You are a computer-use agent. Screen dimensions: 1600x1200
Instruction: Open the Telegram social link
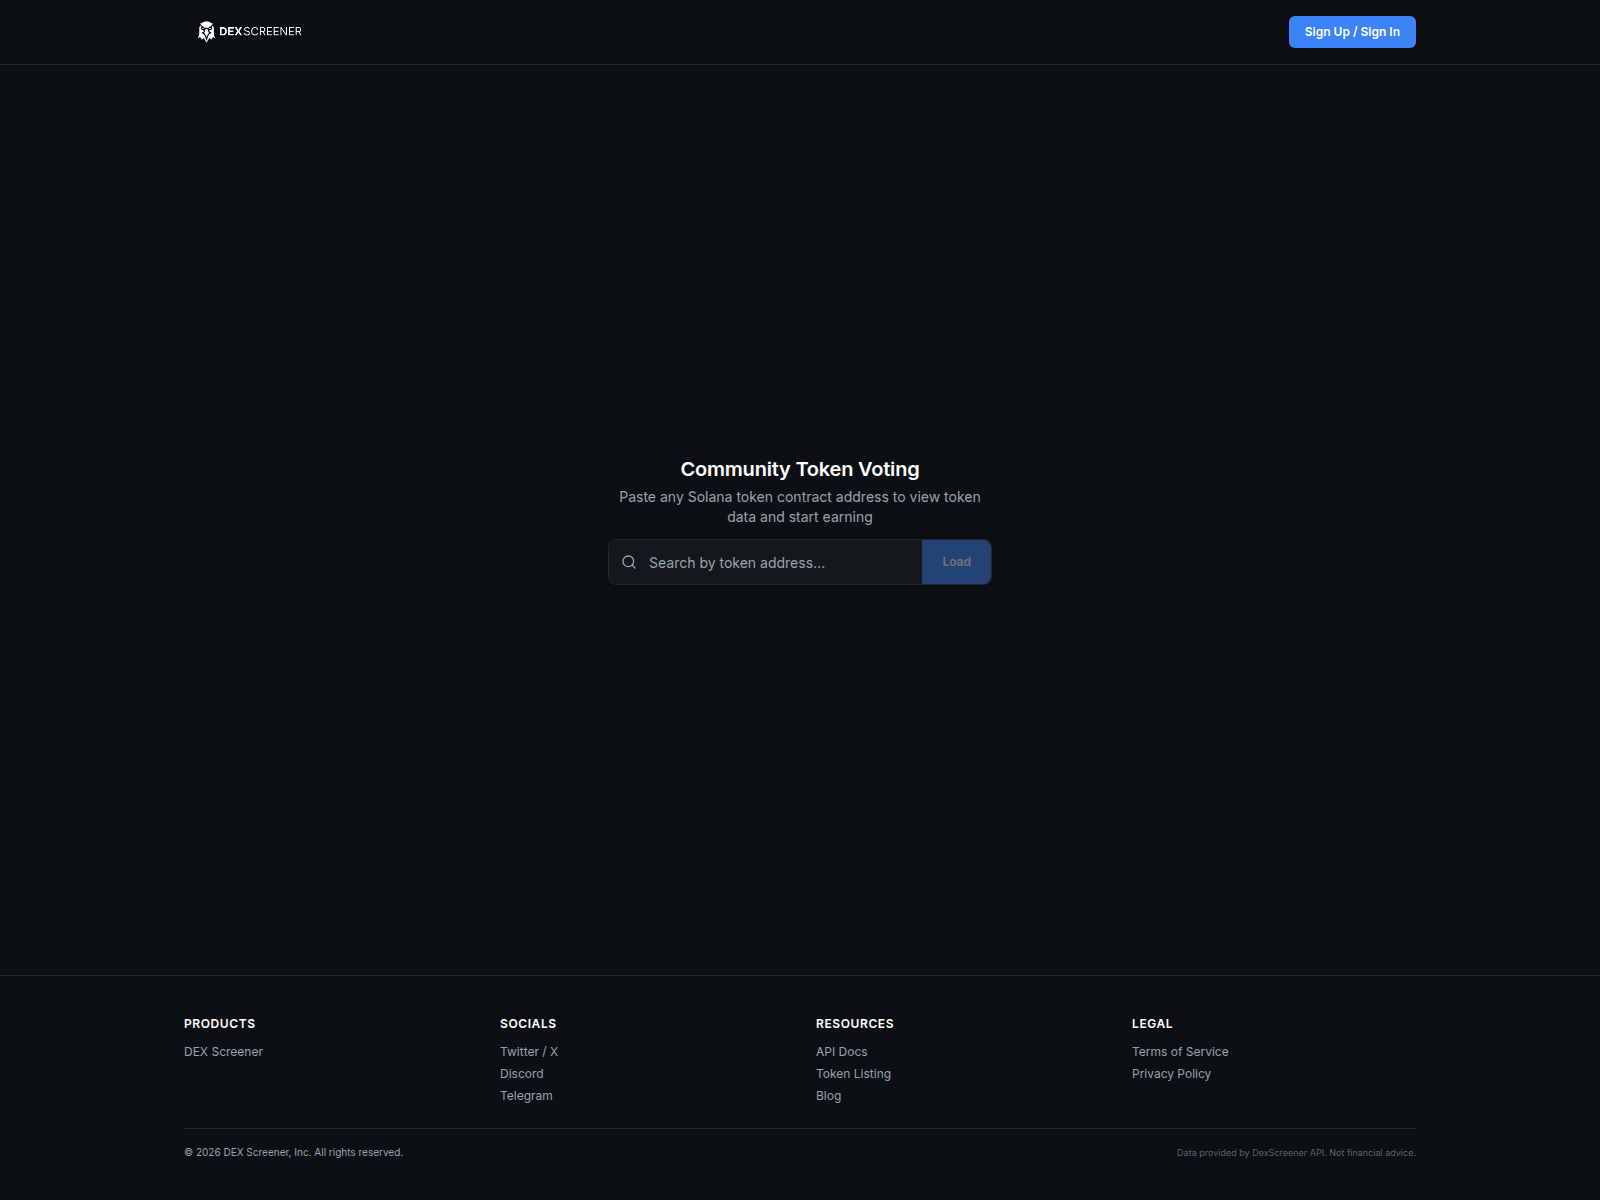tap(526, 1095)
